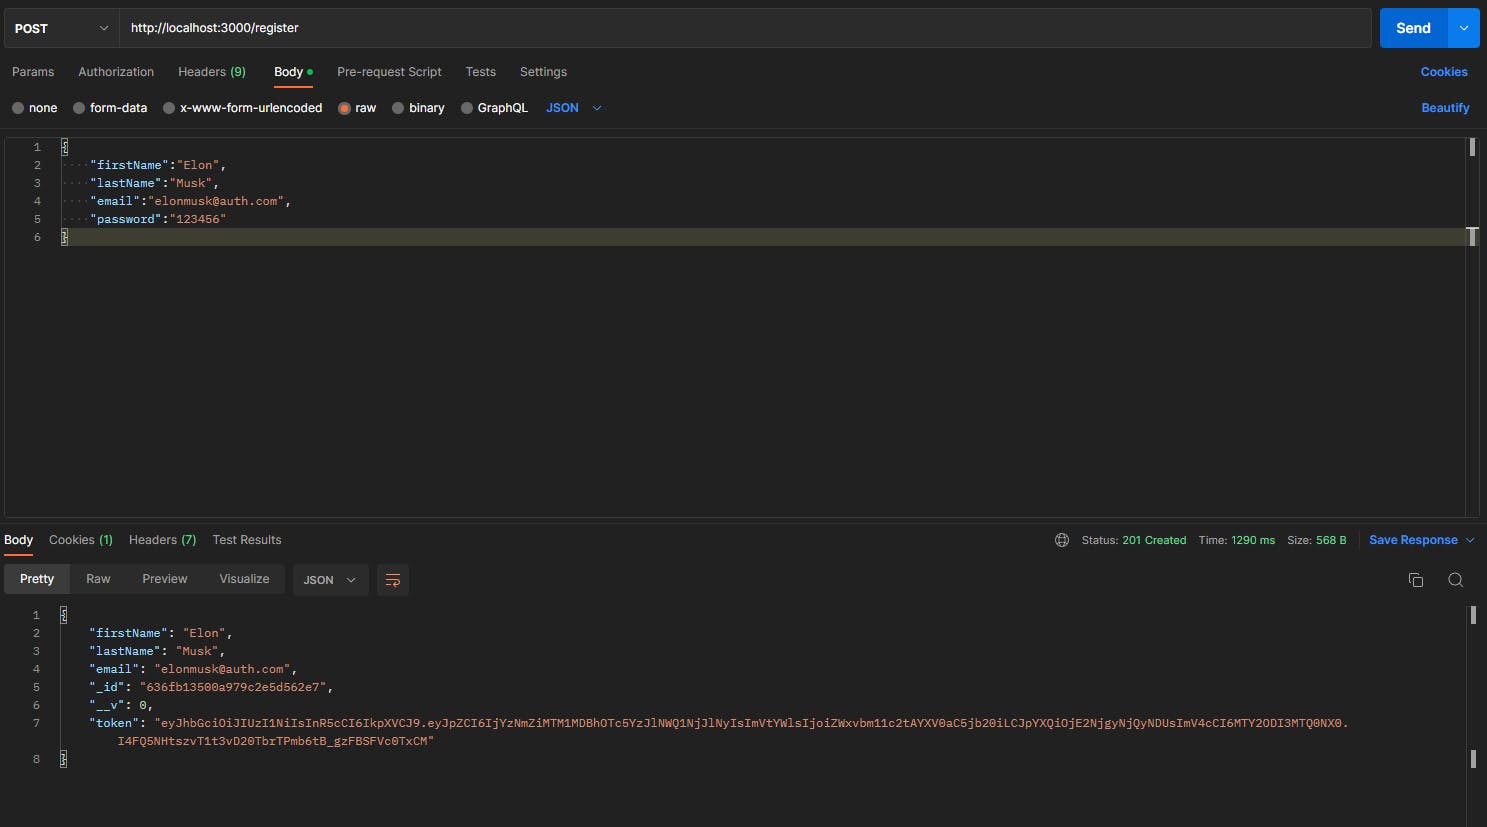Screen dimensions: 1487x827
Task: Open the response Headers (7) tab
Action: pyautogui.click(x=162, y=540)
